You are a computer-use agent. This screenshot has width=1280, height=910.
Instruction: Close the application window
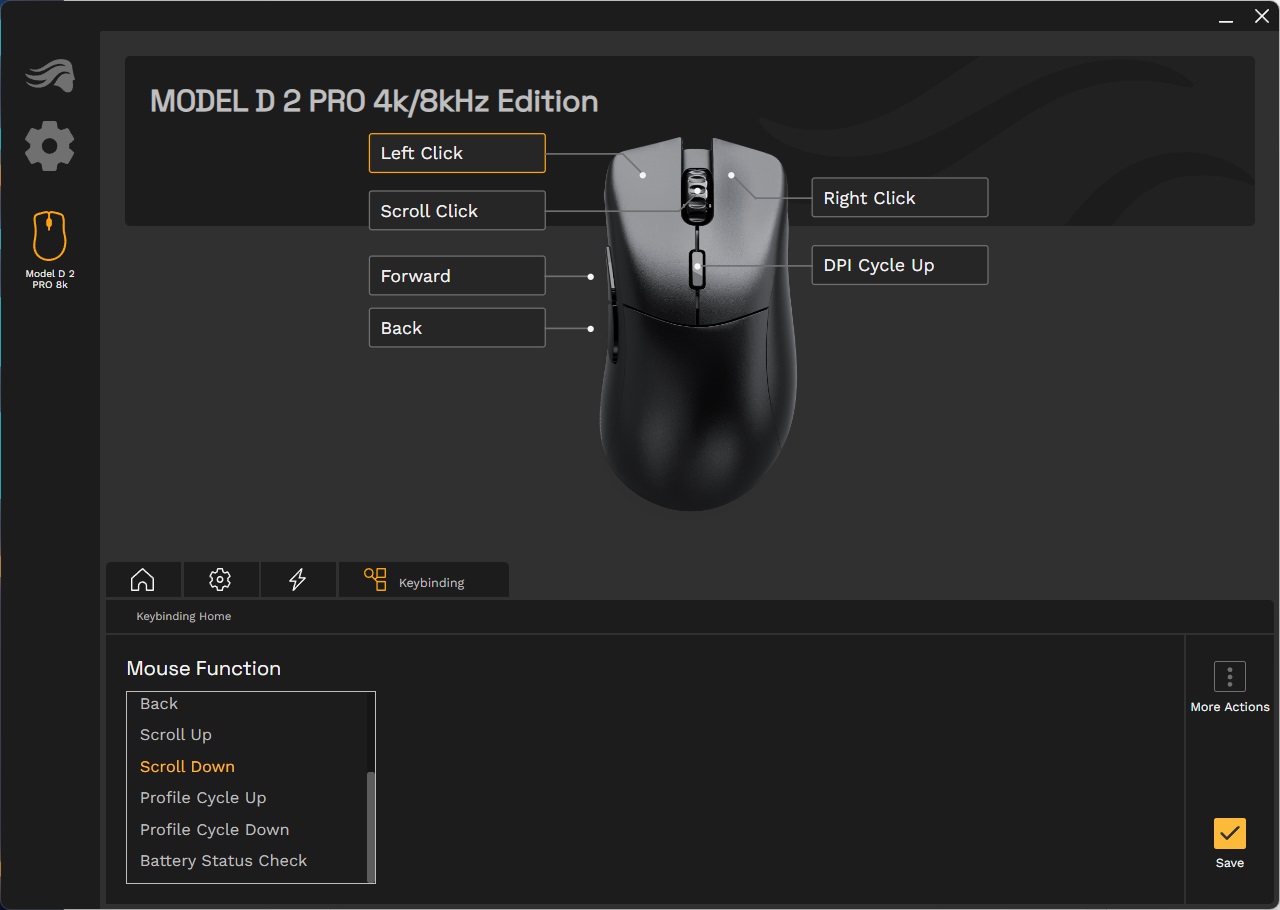tap(1262, 17)
